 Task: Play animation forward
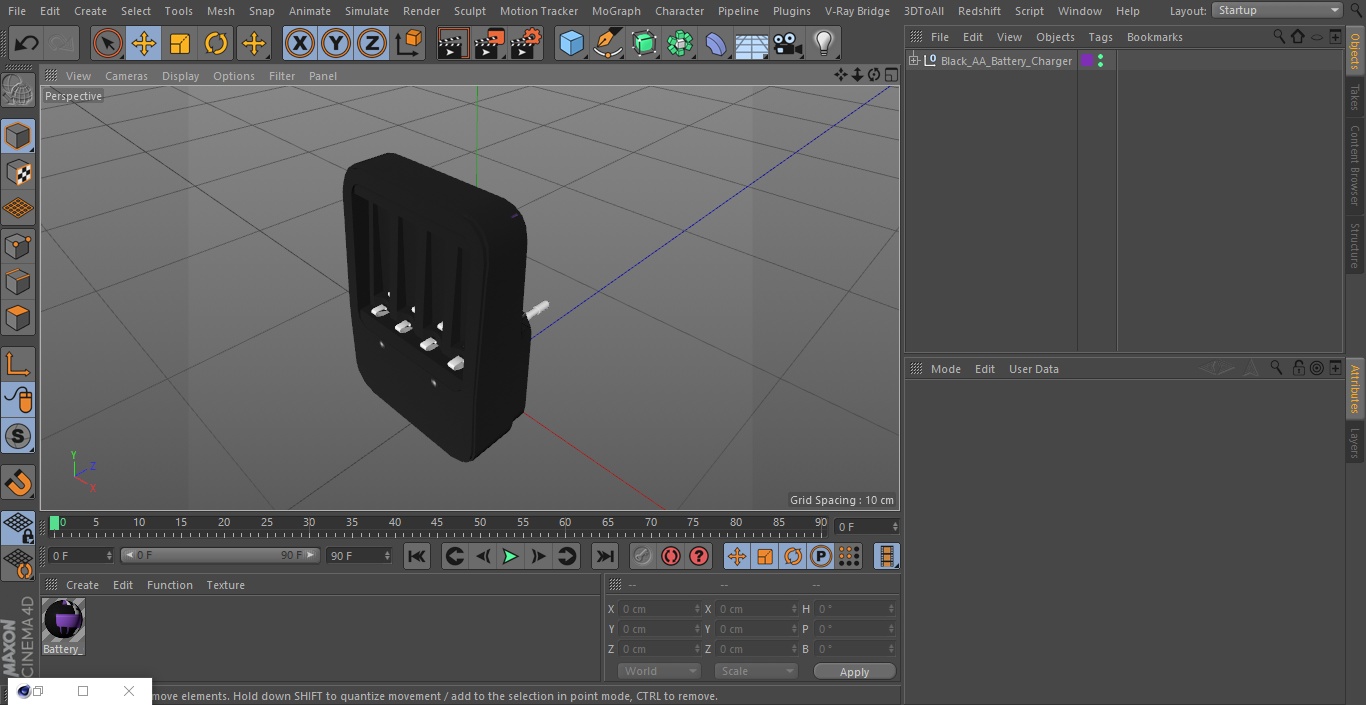[510, 556]
